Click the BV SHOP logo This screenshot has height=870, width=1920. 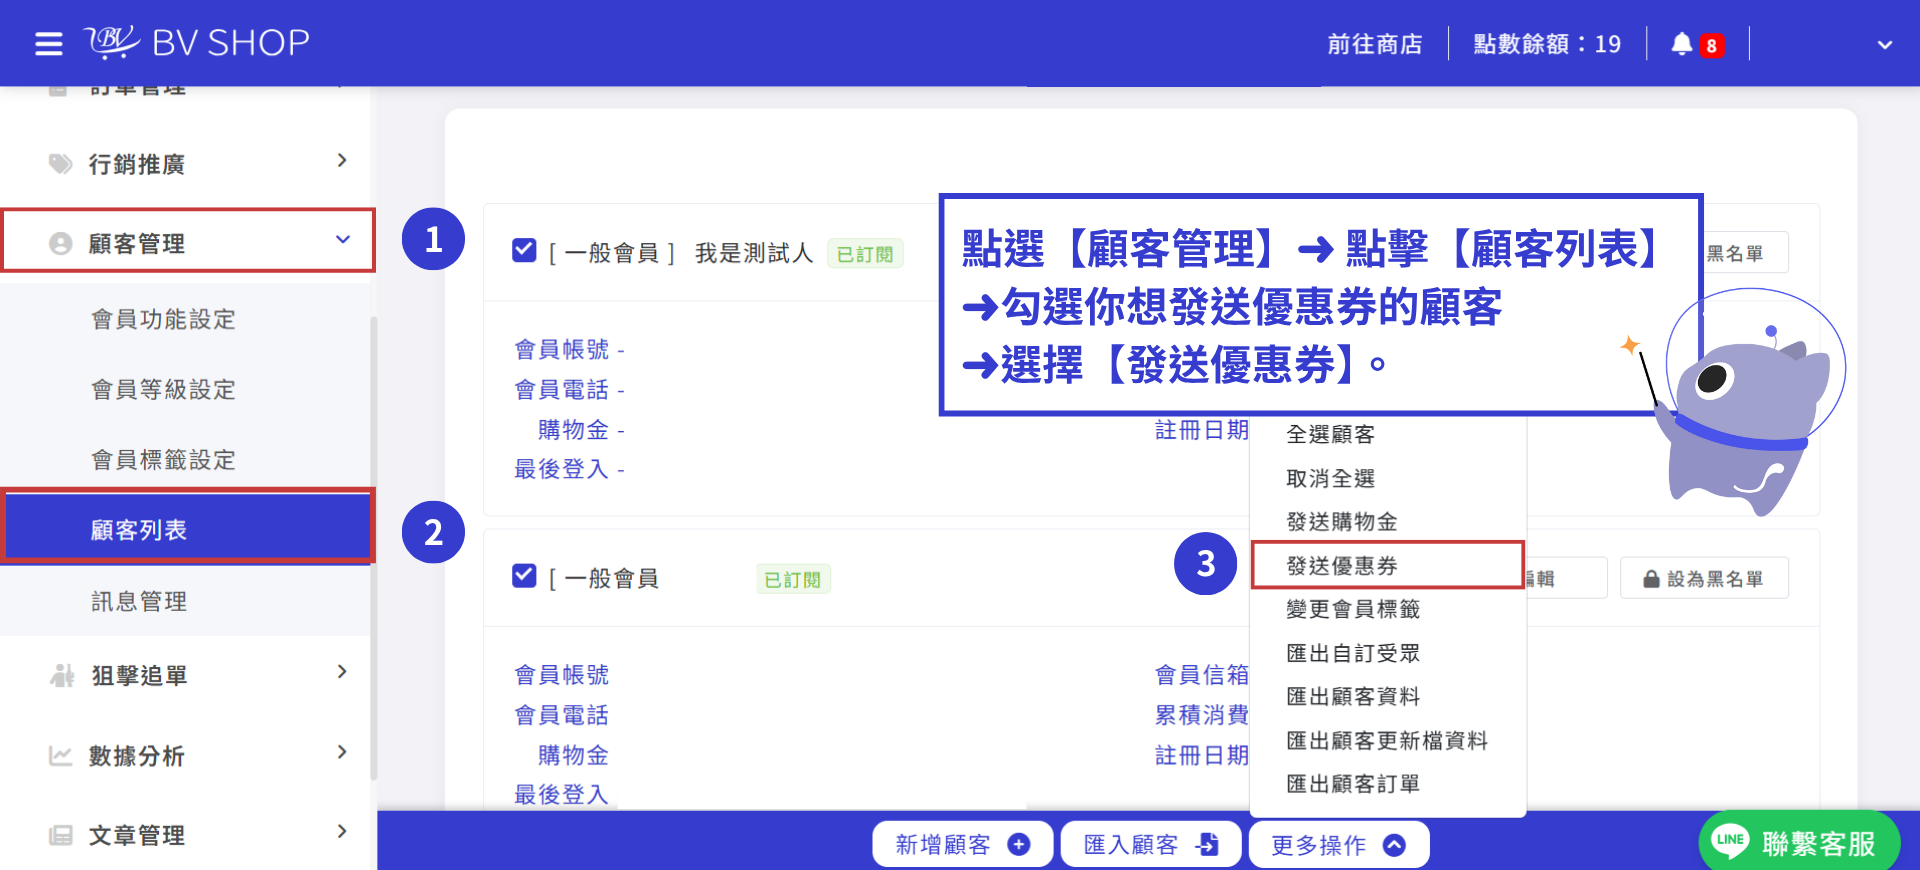click(x=197, y=42)
